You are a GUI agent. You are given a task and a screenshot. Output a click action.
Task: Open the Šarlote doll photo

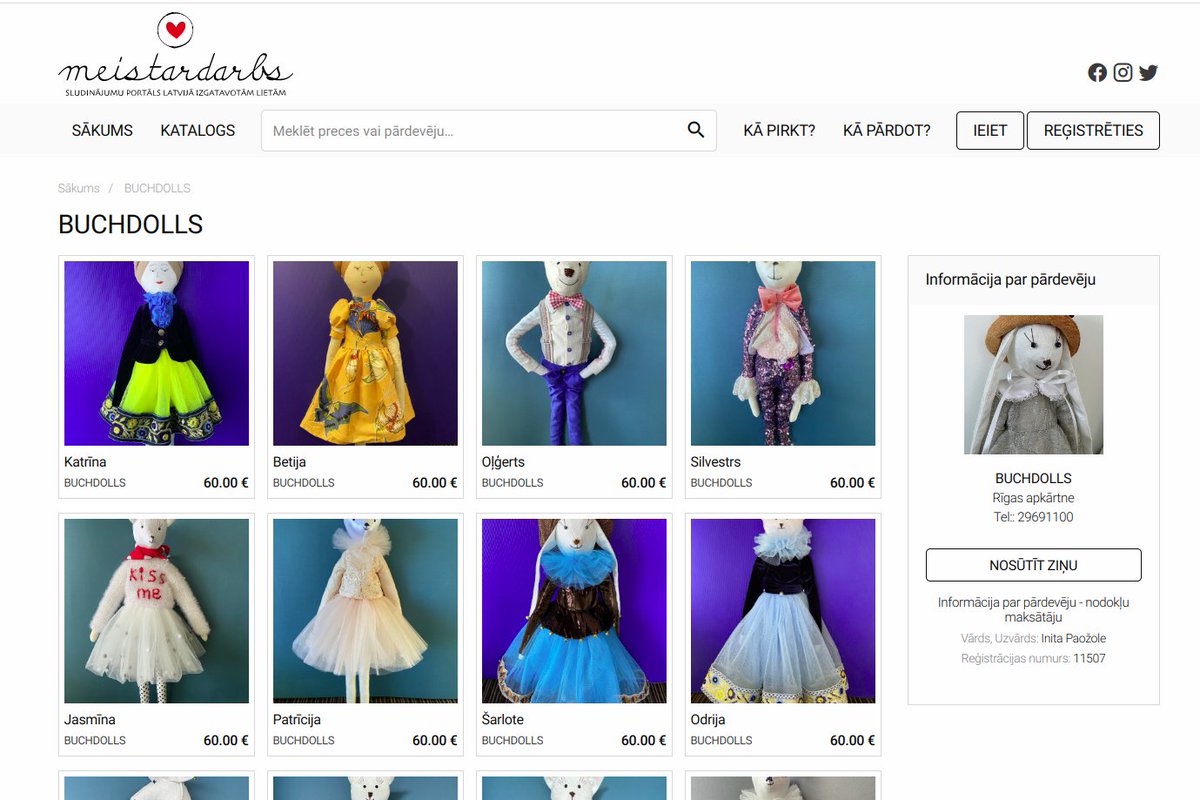pyautogui.click(x=574, y=611)
